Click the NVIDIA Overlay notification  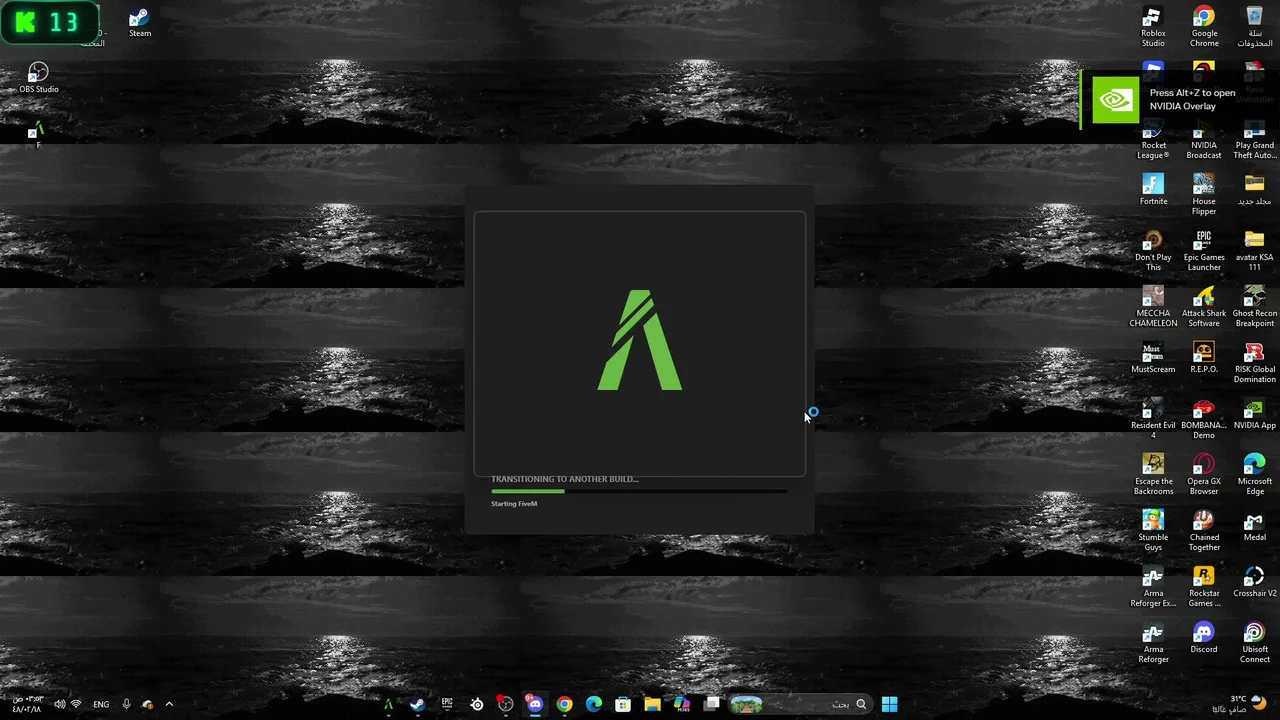[1180, 99]
